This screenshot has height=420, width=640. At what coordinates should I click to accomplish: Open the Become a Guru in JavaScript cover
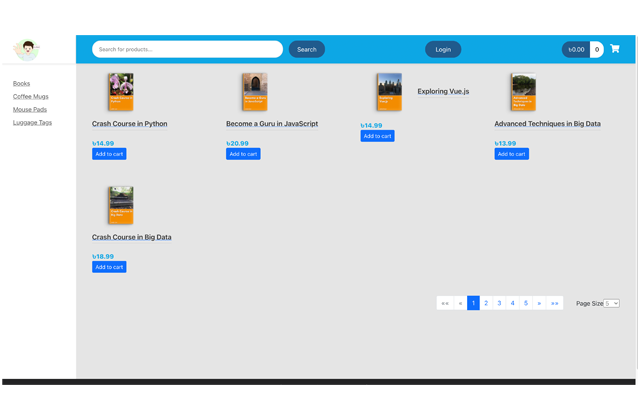tap(254, 92)
